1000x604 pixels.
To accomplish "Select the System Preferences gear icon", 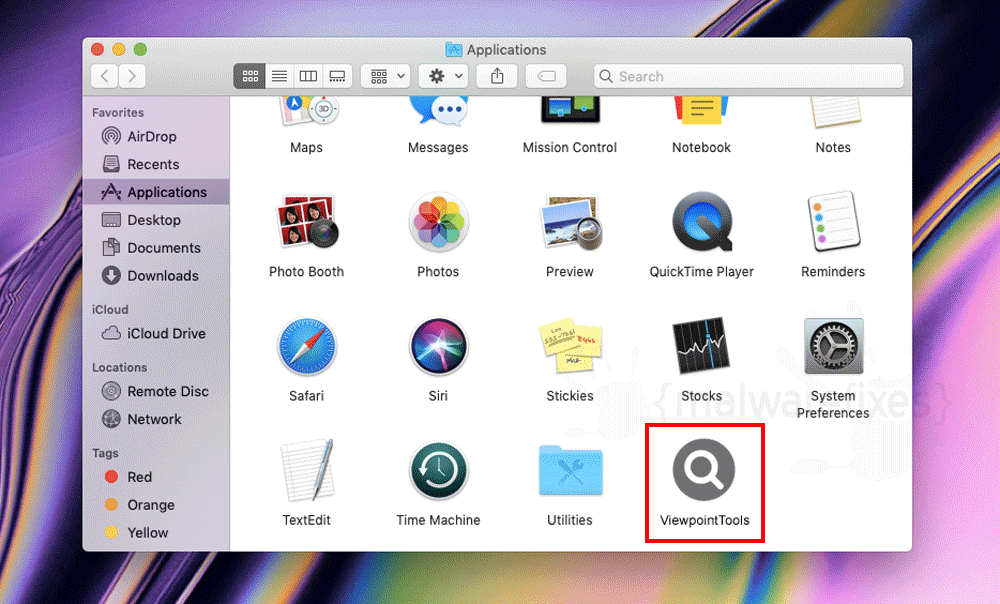I will click(834, 346).
